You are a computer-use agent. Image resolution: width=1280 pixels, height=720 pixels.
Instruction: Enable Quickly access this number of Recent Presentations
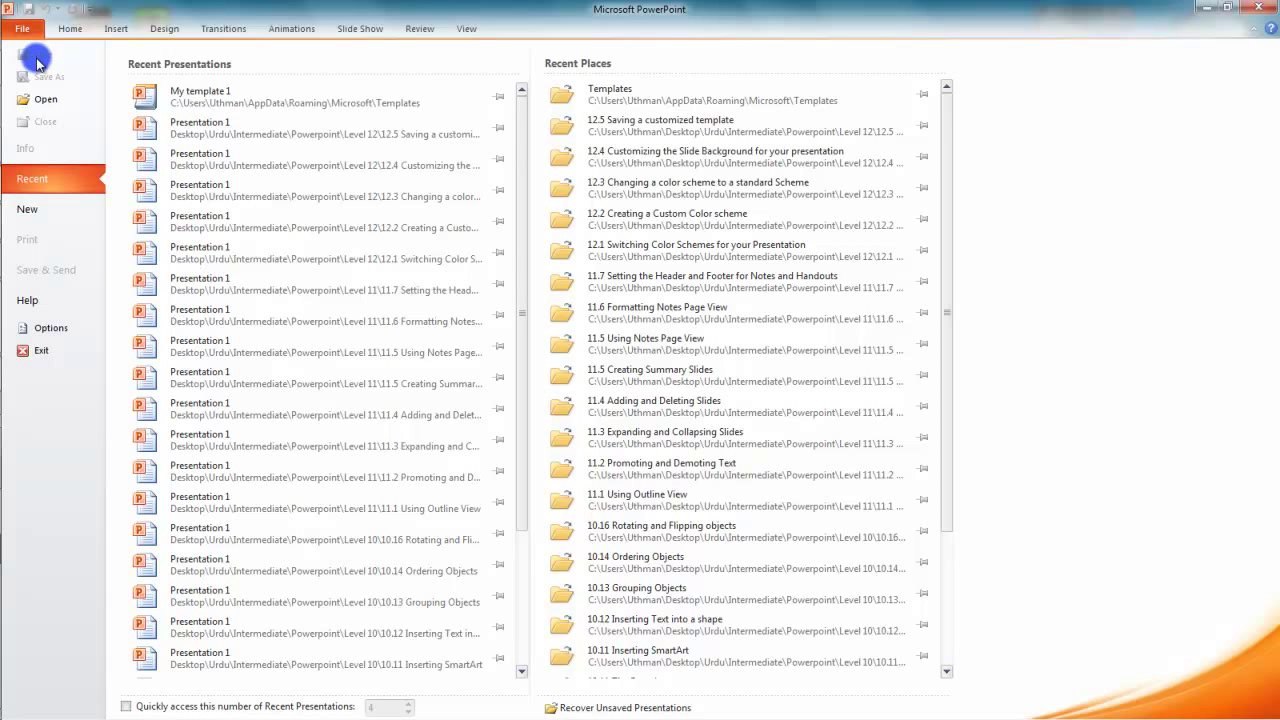(x=126, y=706)
